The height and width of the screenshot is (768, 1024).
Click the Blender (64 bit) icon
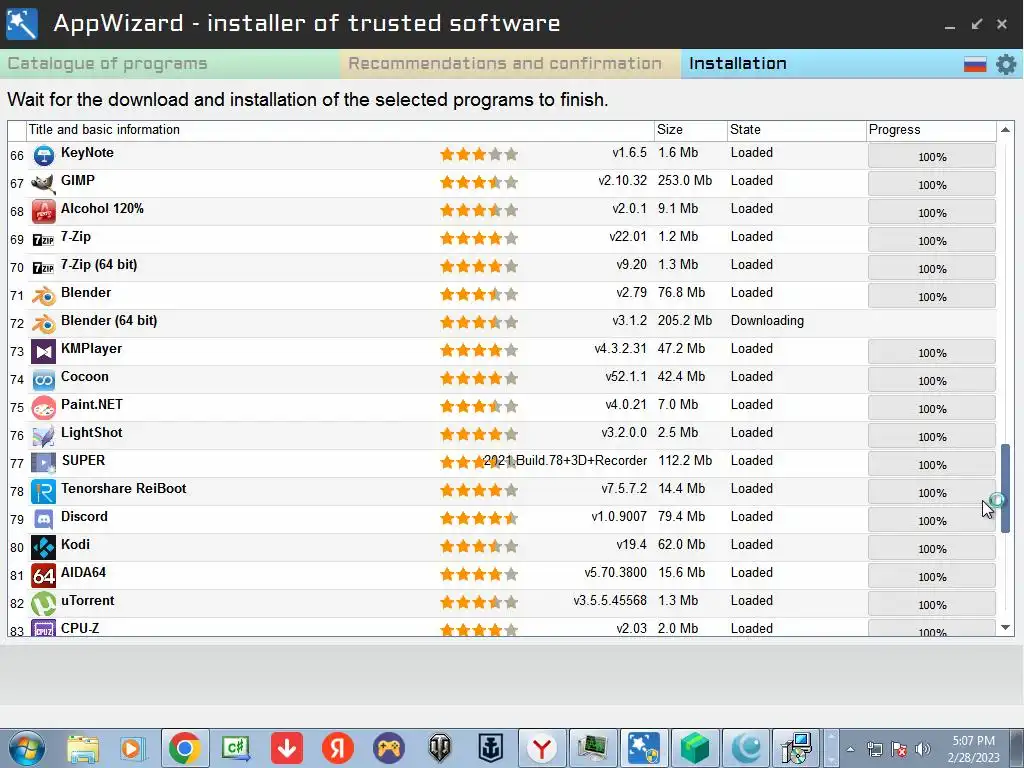coord(44,324)
